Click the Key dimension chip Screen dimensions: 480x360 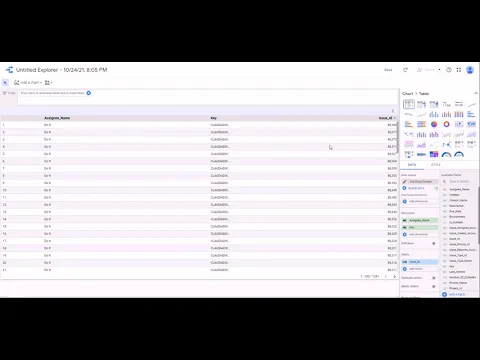click(420, 227)
